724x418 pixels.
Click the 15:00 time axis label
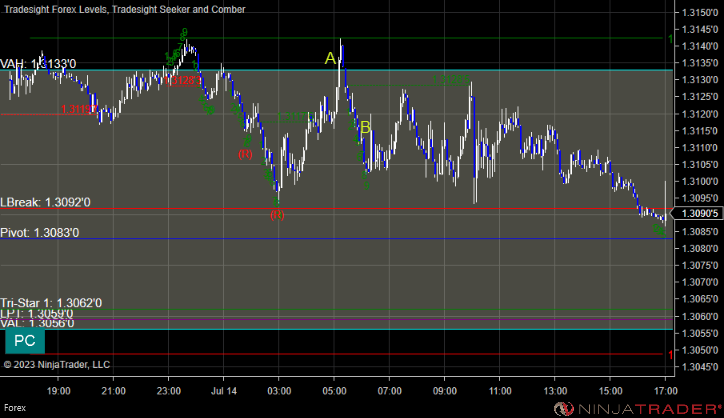pos(610,391)
